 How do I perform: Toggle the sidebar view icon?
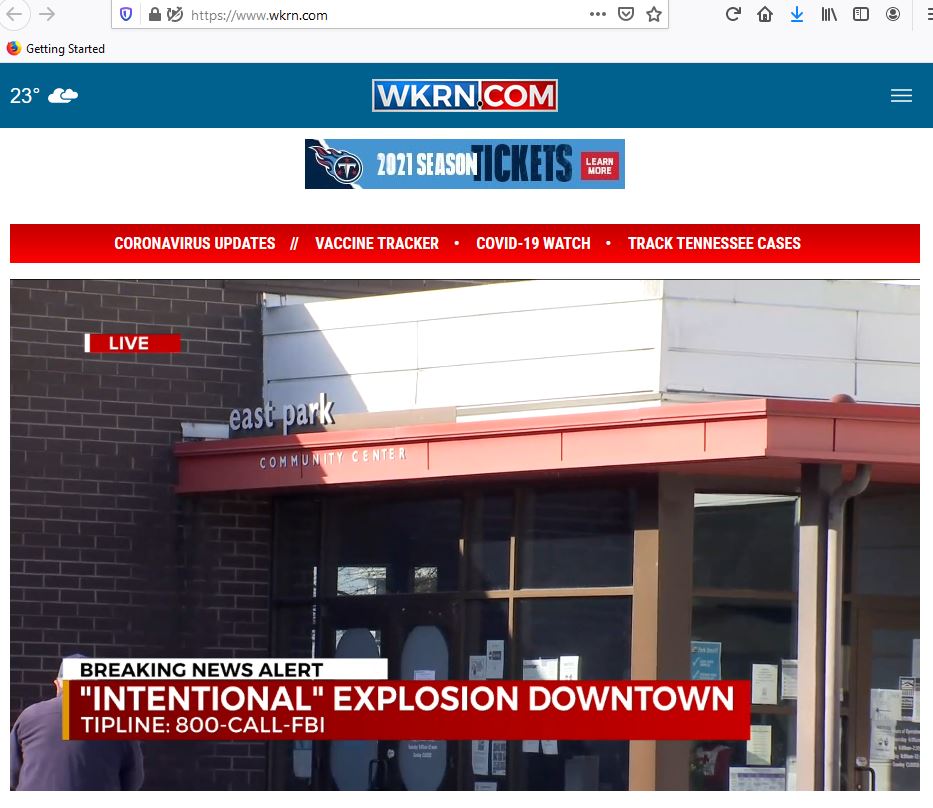point(861,15)
